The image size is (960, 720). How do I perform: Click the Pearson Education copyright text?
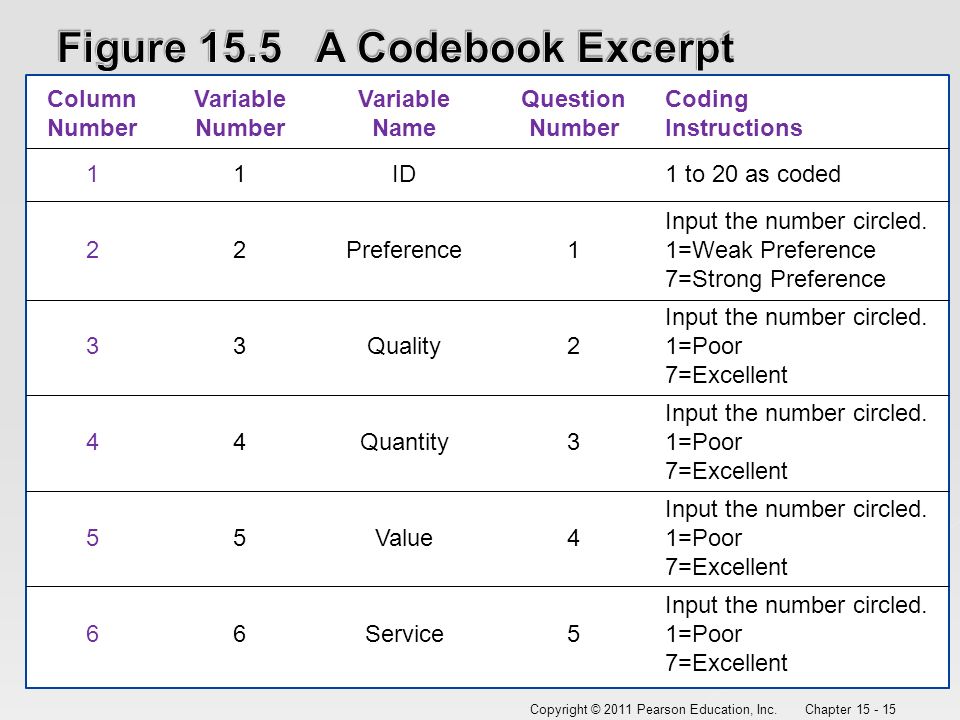tap(653, 709)
